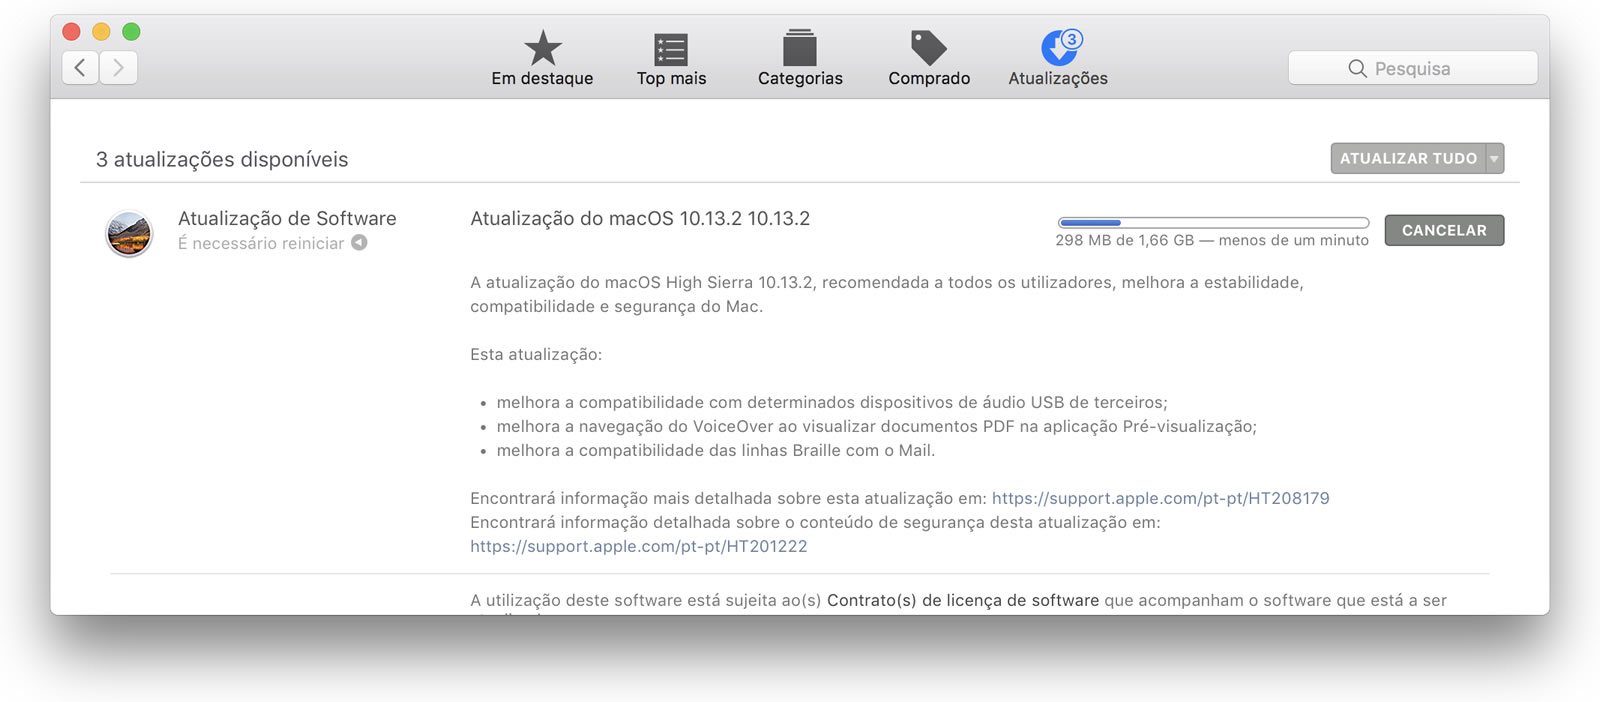
Task: Click the Atualizar Tudo button
Action: (1408, 158)
